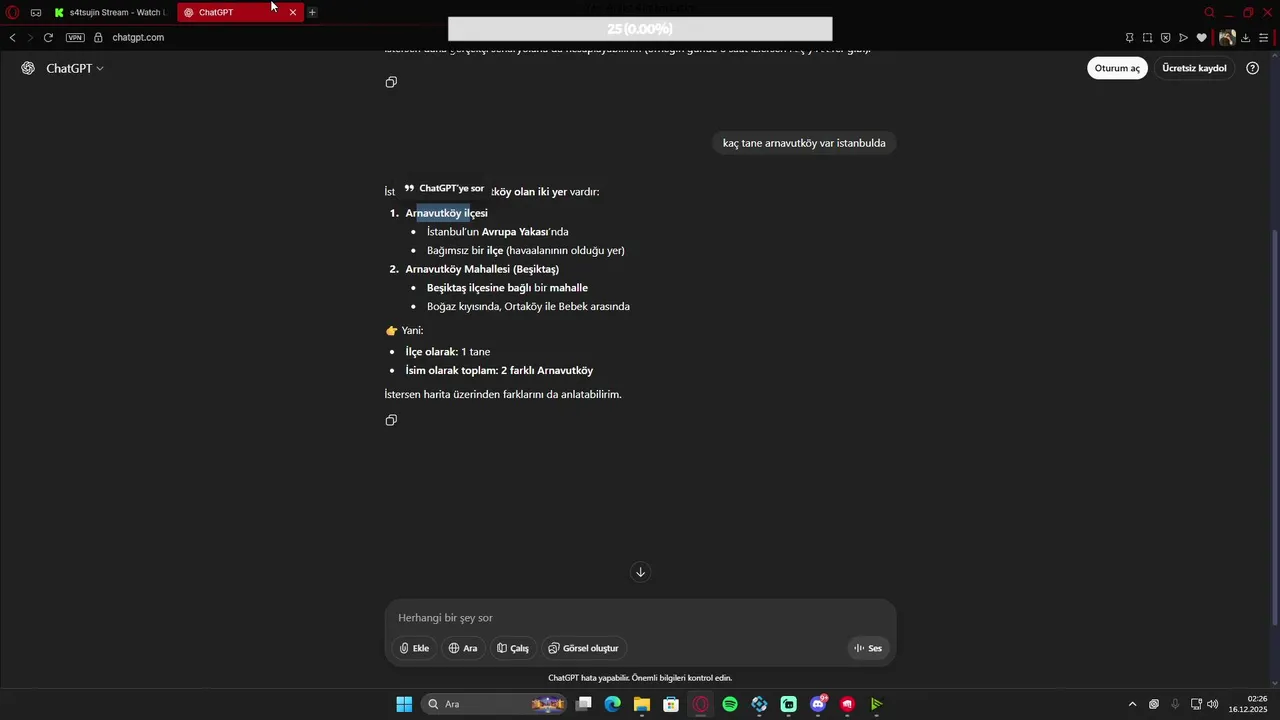Open the send/flow arrow icon in toolbar

[x=1183, y=38]
